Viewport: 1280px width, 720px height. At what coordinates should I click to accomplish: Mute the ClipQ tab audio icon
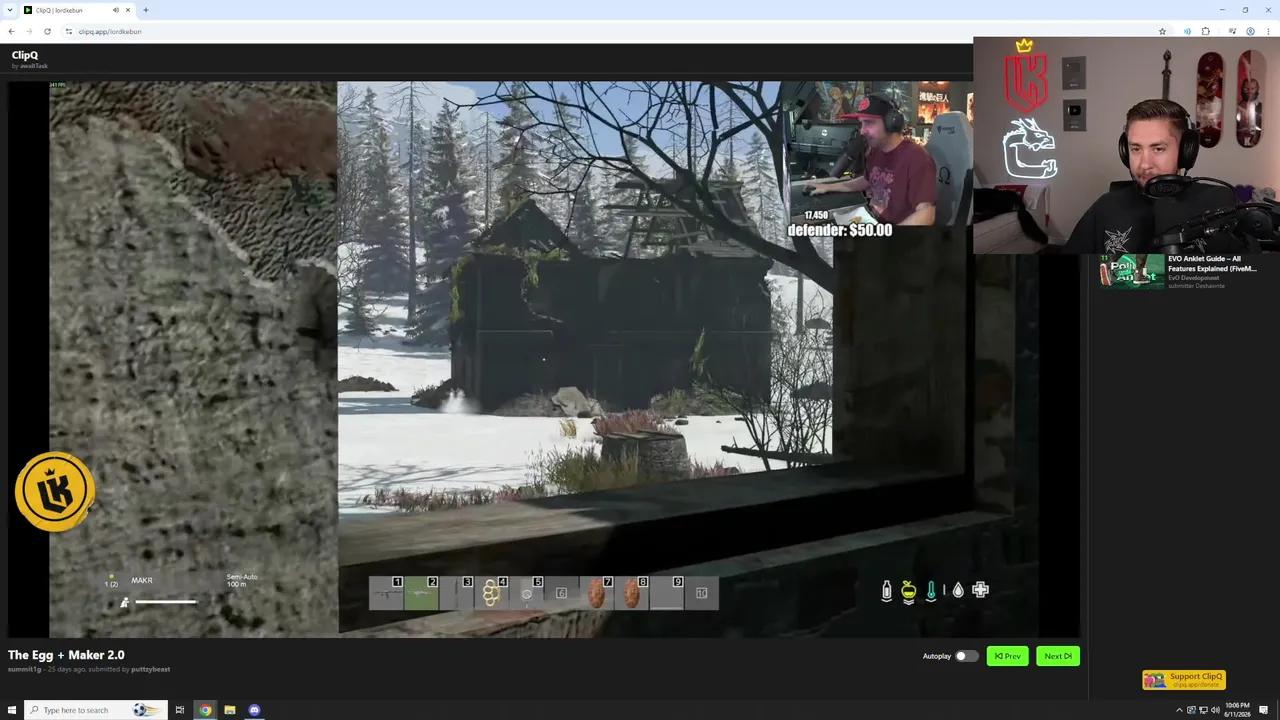pos(115,10)
